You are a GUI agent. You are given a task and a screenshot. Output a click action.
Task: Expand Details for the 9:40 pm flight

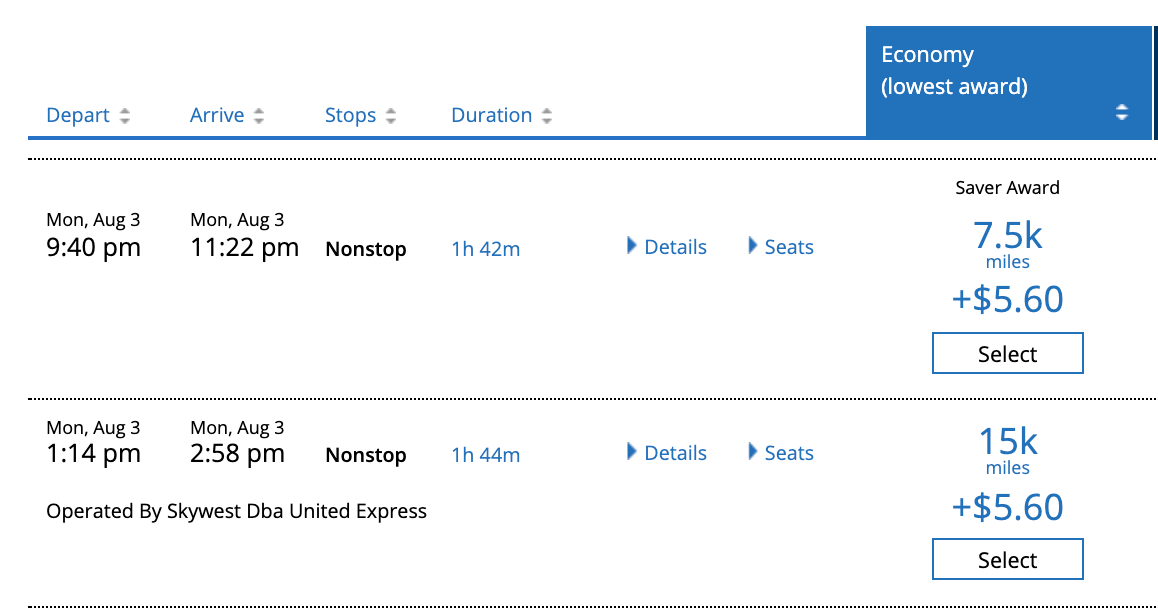click(667, 247)
